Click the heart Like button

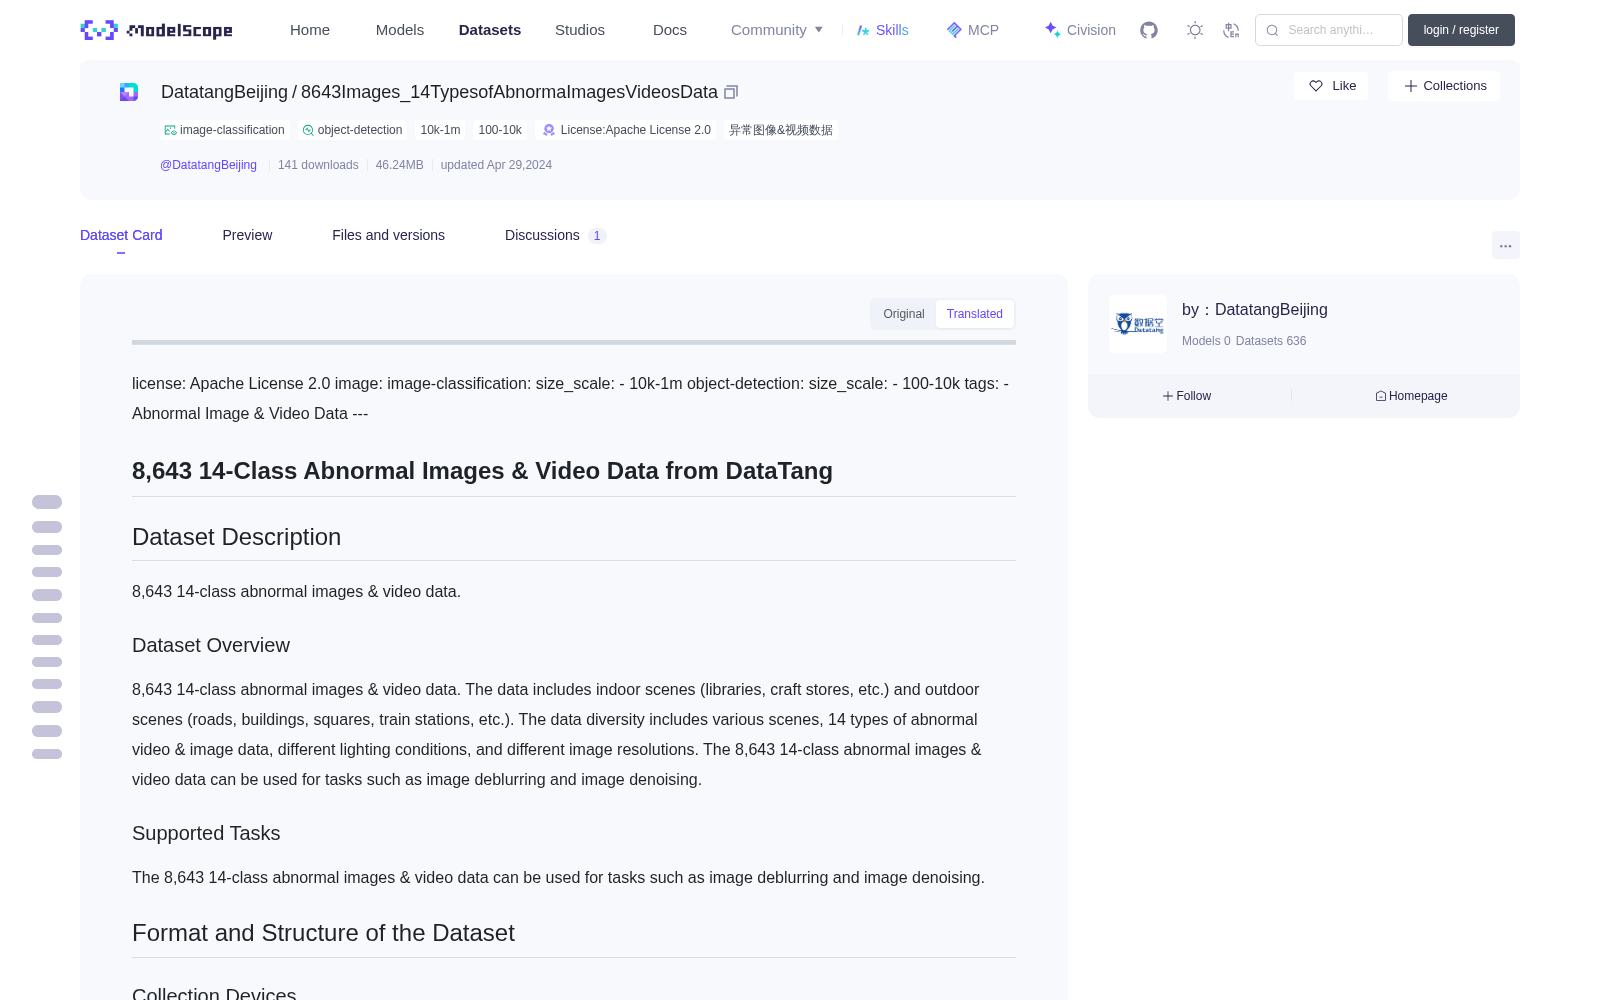tap(1331, 86)
